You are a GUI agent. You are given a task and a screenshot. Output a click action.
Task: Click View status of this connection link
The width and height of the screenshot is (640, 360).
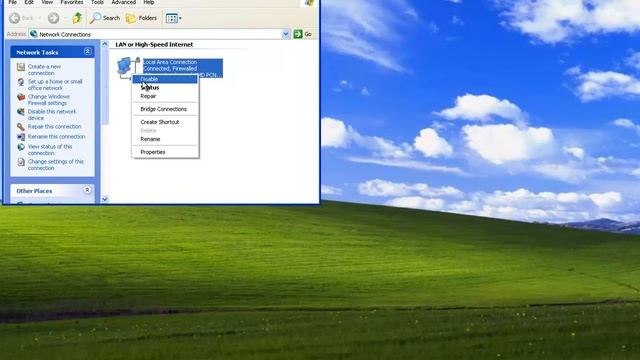point(50,150)
